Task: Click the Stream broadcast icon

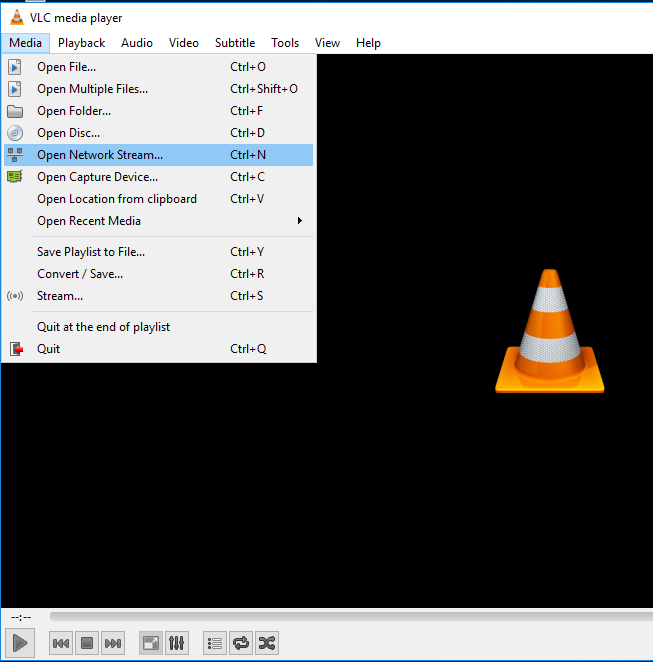Action: point(15,296)
